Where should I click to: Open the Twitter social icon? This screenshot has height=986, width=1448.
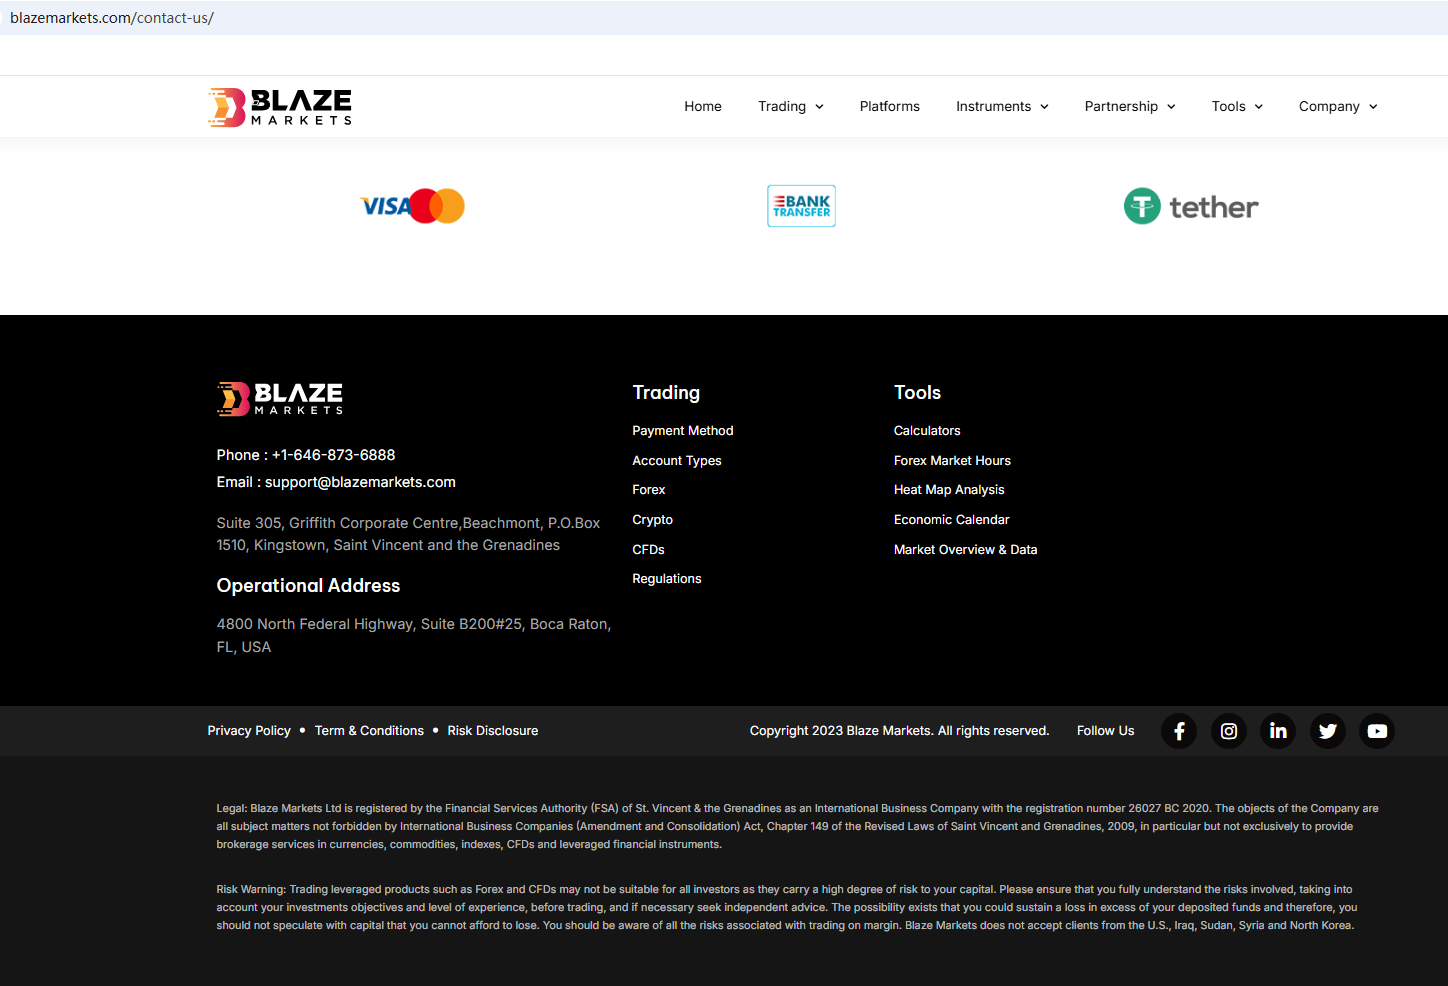(1328, 731)
